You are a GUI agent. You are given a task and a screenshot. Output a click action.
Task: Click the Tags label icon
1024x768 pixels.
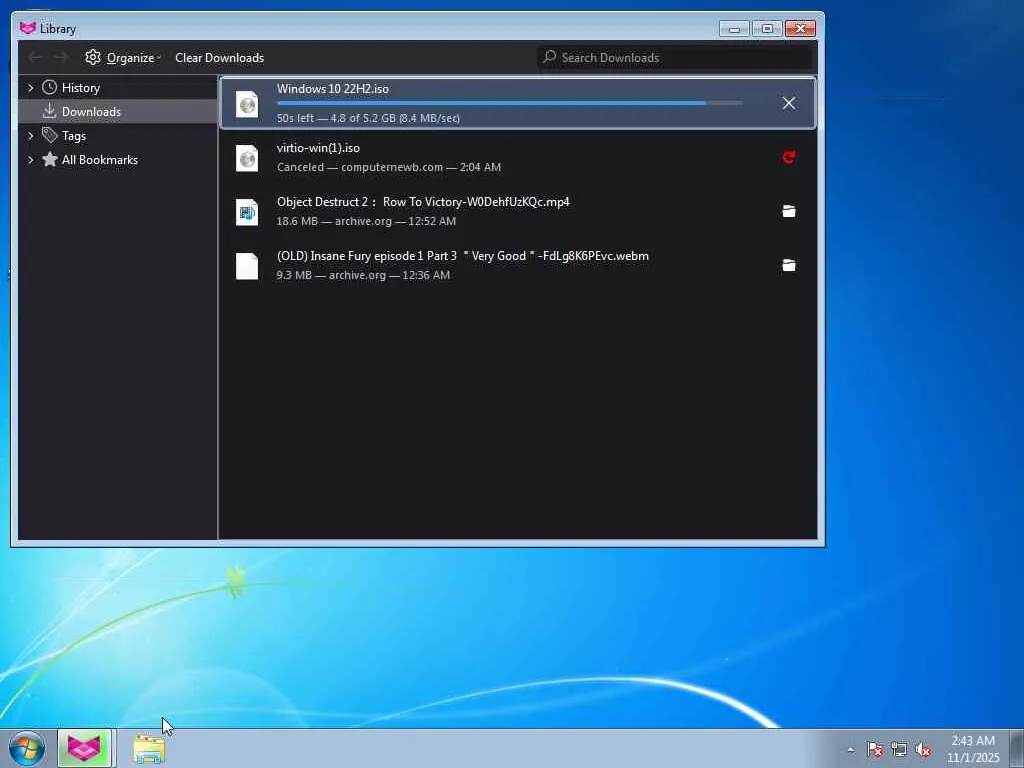50,135
